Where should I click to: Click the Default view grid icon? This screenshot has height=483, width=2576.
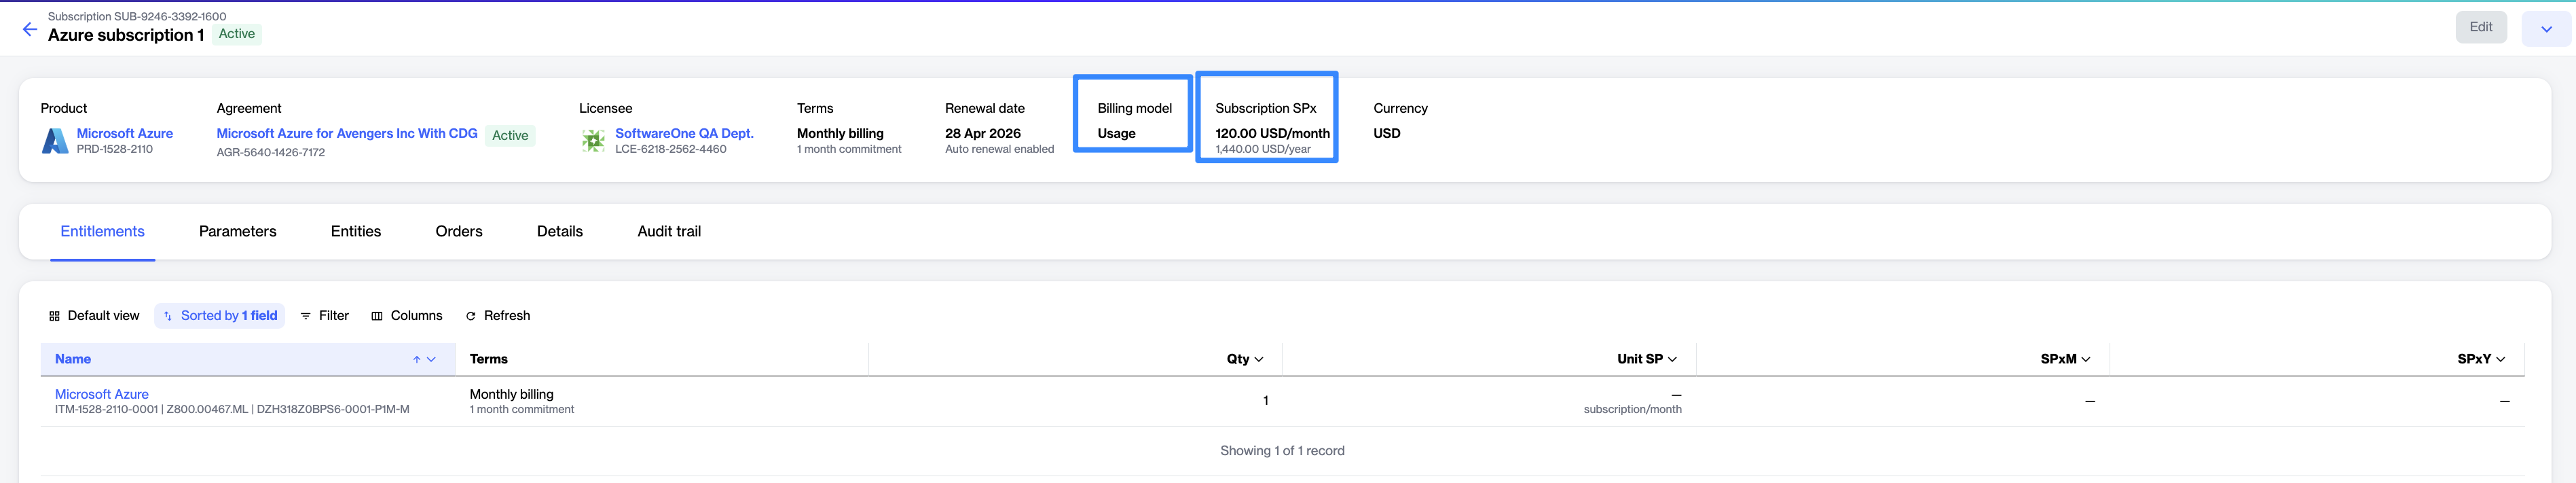pyautogui.click(x=54, y=316)
